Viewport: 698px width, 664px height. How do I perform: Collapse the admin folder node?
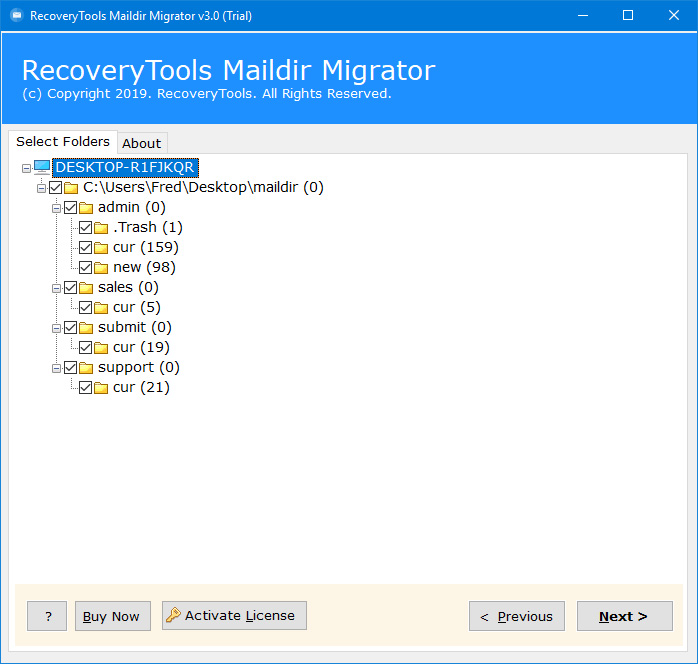tap(57, 208)
